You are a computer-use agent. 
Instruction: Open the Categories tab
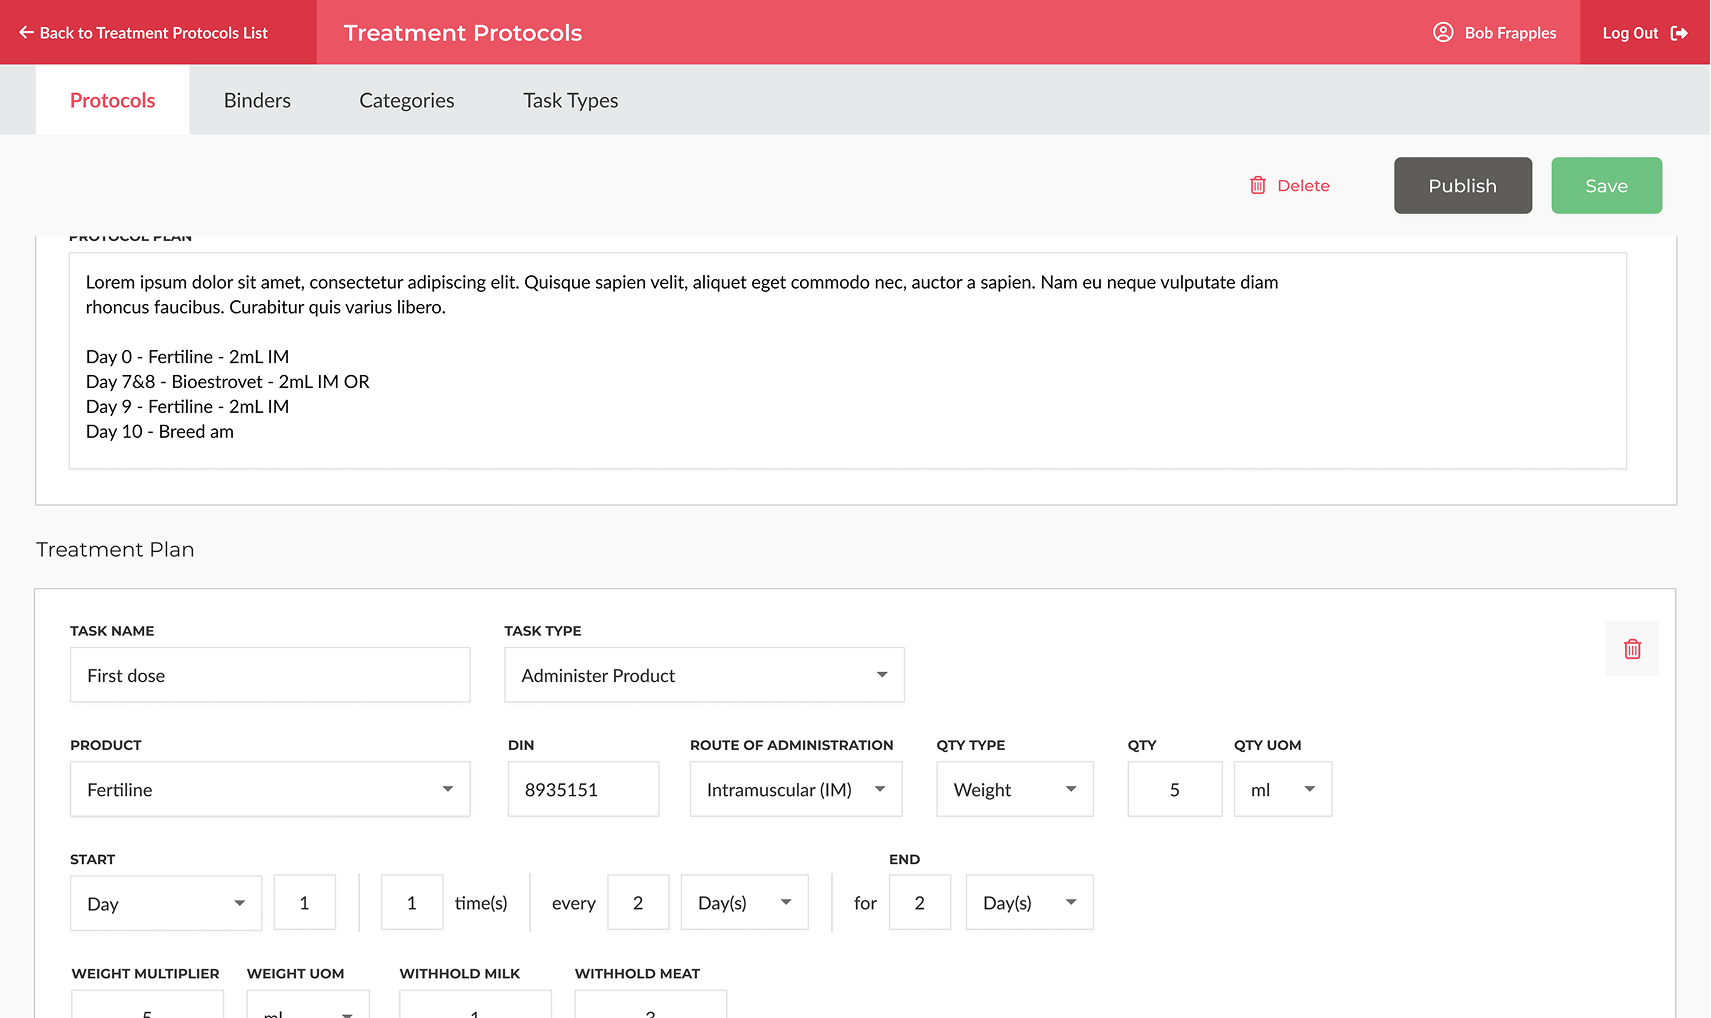pyautogui.click(x=406, y=101)
